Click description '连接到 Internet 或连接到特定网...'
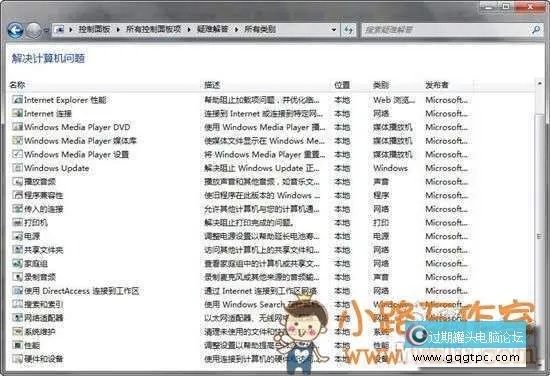 pos(263,114)
